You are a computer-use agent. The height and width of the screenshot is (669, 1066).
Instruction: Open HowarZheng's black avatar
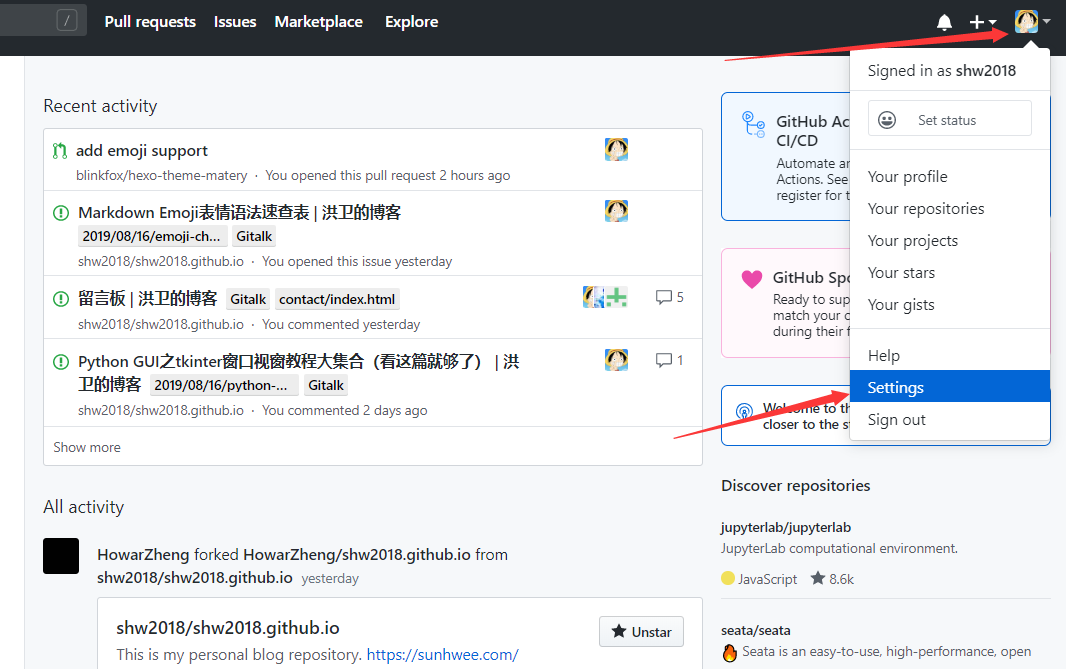[x=61, y=555]
